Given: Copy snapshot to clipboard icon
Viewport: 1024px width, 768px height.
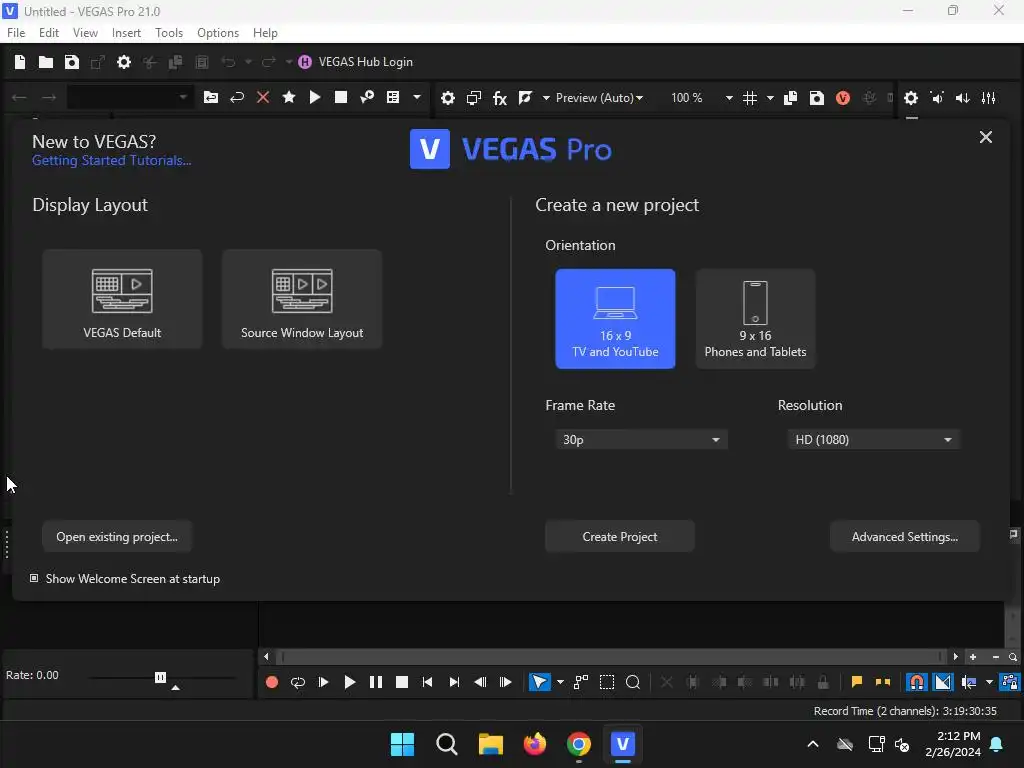Looking at the screenshot, I should coord(790,98).
